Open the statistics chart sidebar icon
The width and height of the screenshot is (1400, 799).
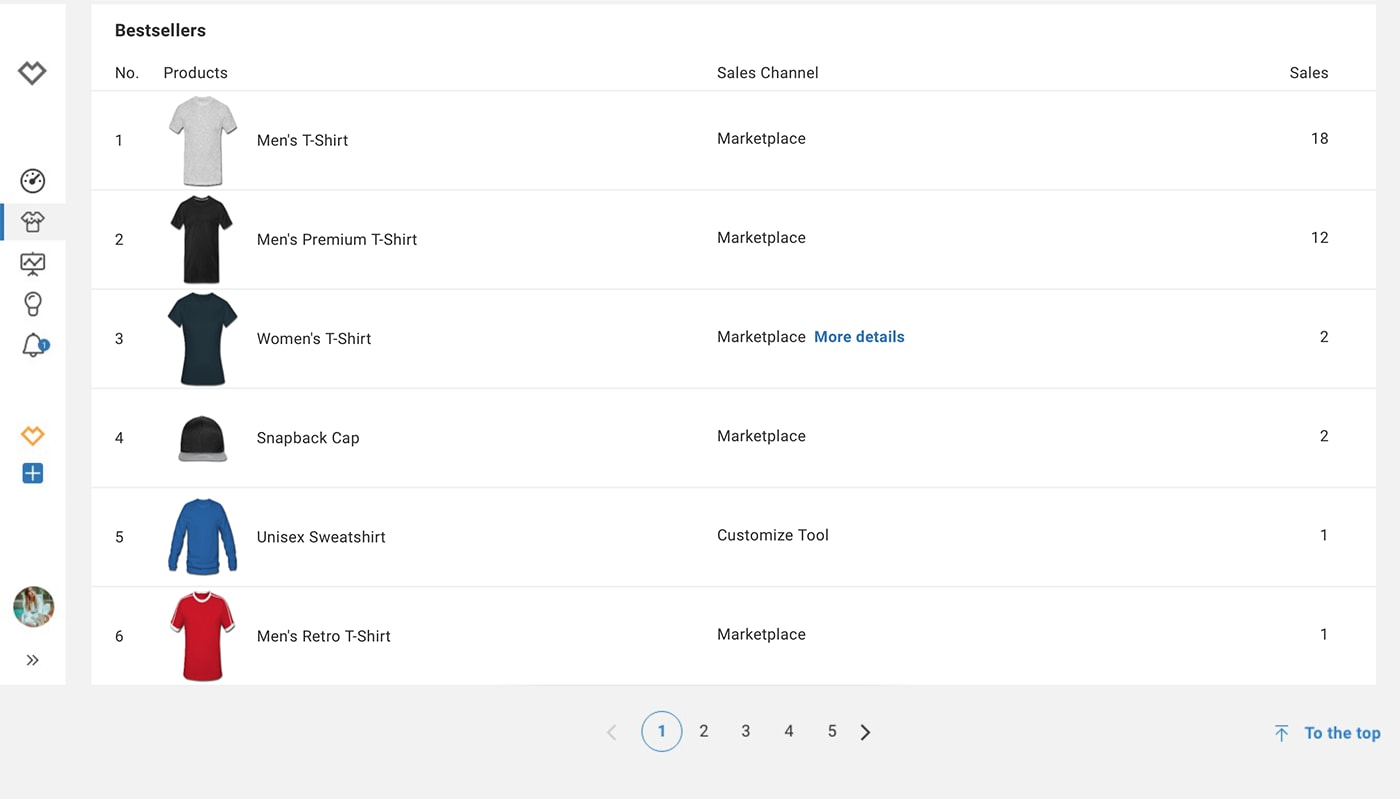click(x=32, y=264)
